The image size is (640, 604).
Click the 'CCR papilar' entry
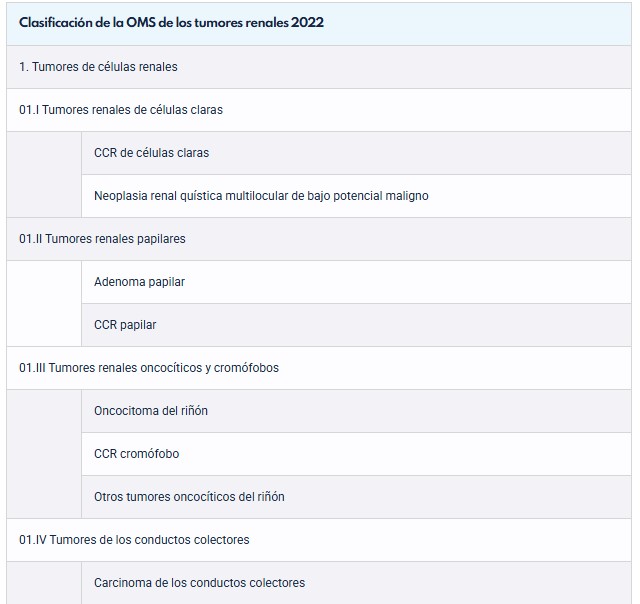tap(125, 325)
